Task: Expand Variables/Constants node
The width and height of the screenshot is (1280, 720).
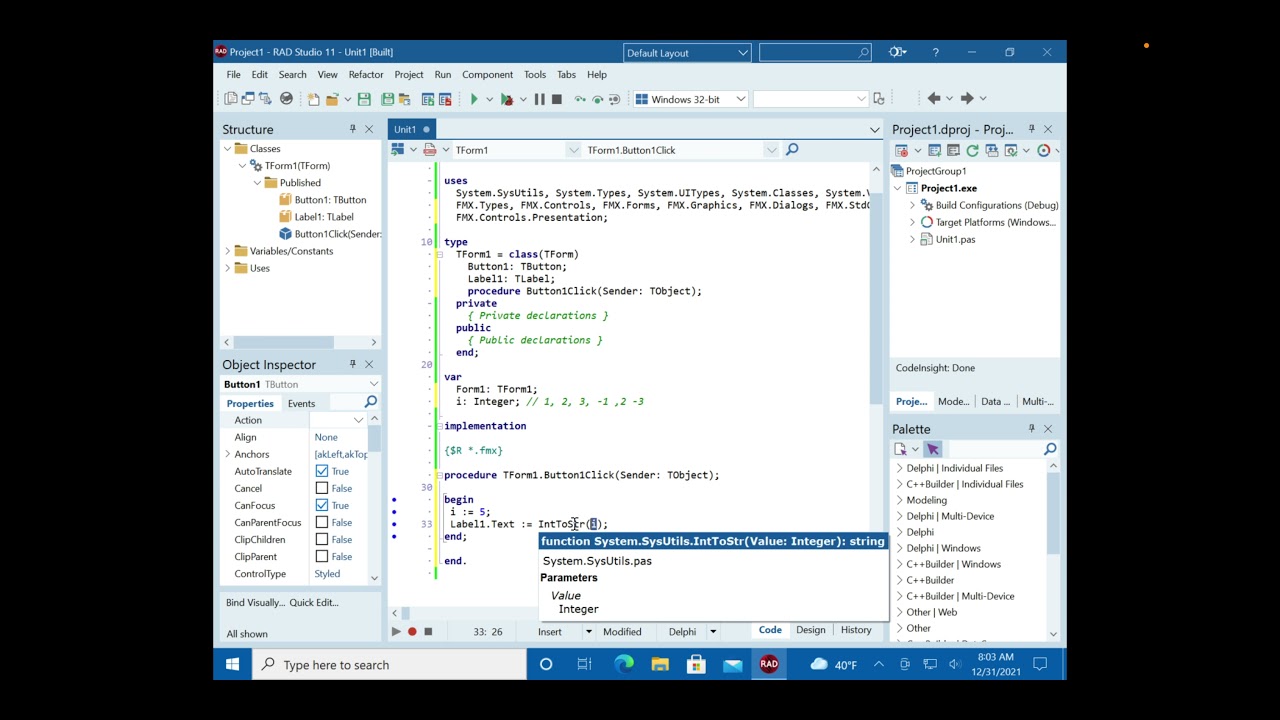Action: click(x=228, y=251)
